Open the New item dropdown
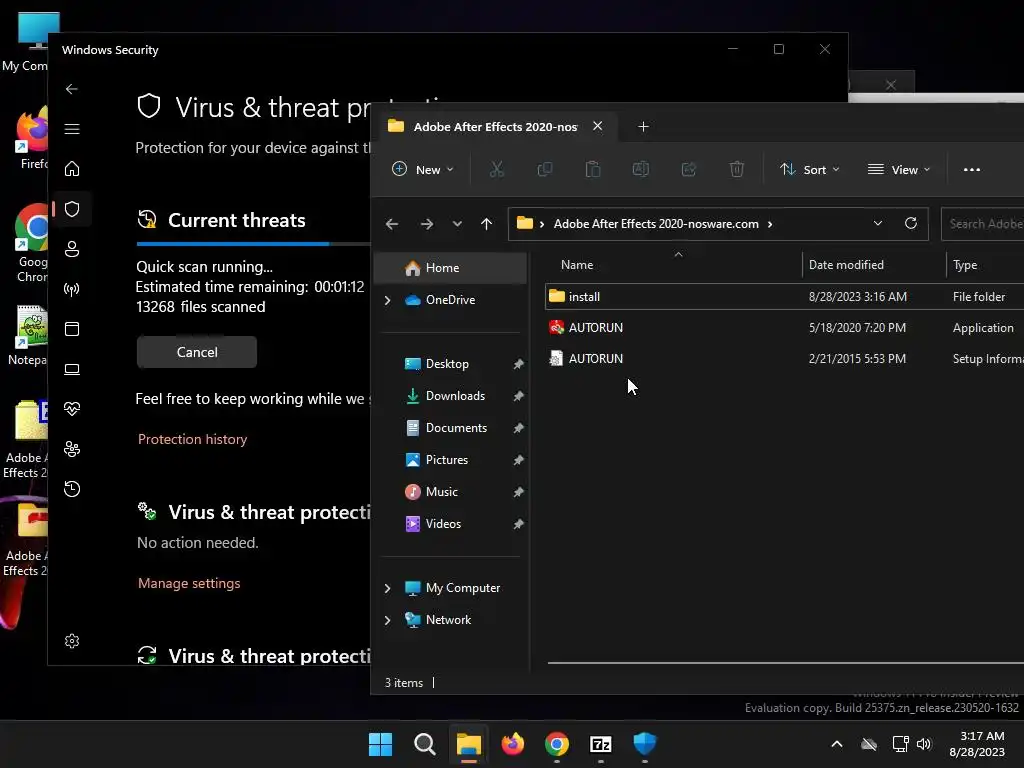The image size is (1024, 768). click(423, 170)
